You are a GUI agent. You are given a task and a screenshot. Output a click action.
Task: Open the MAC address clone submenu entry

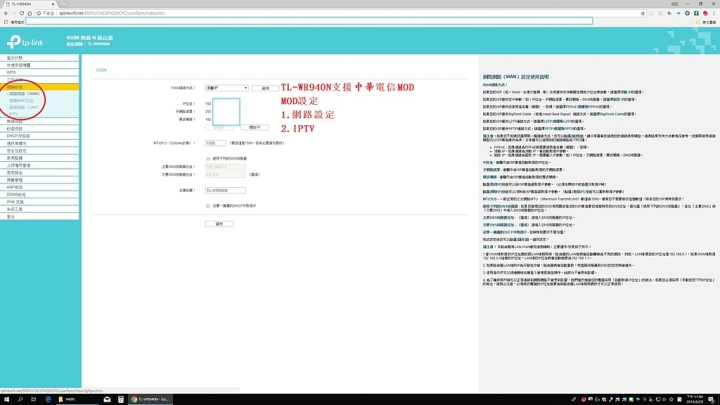coord(21,101)
